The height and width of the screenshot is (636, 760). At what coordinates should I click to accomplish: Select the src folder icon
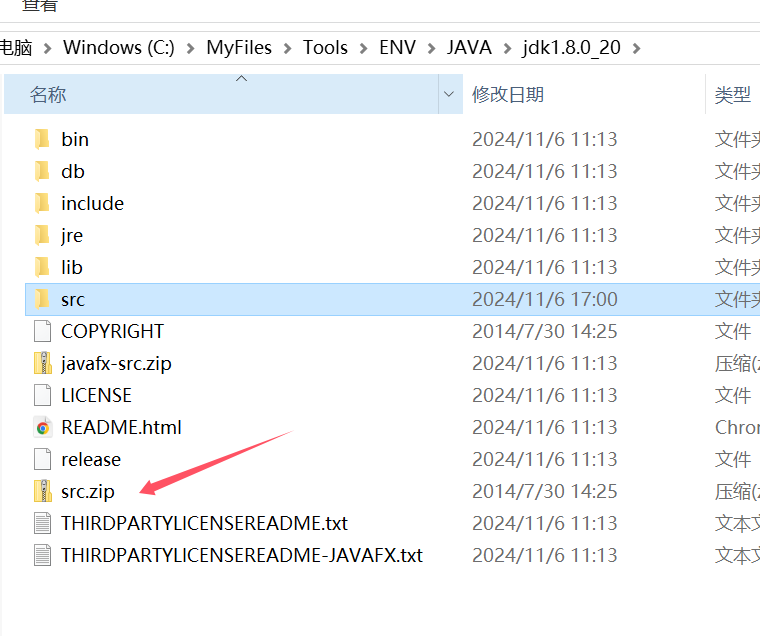click(42, 299)
